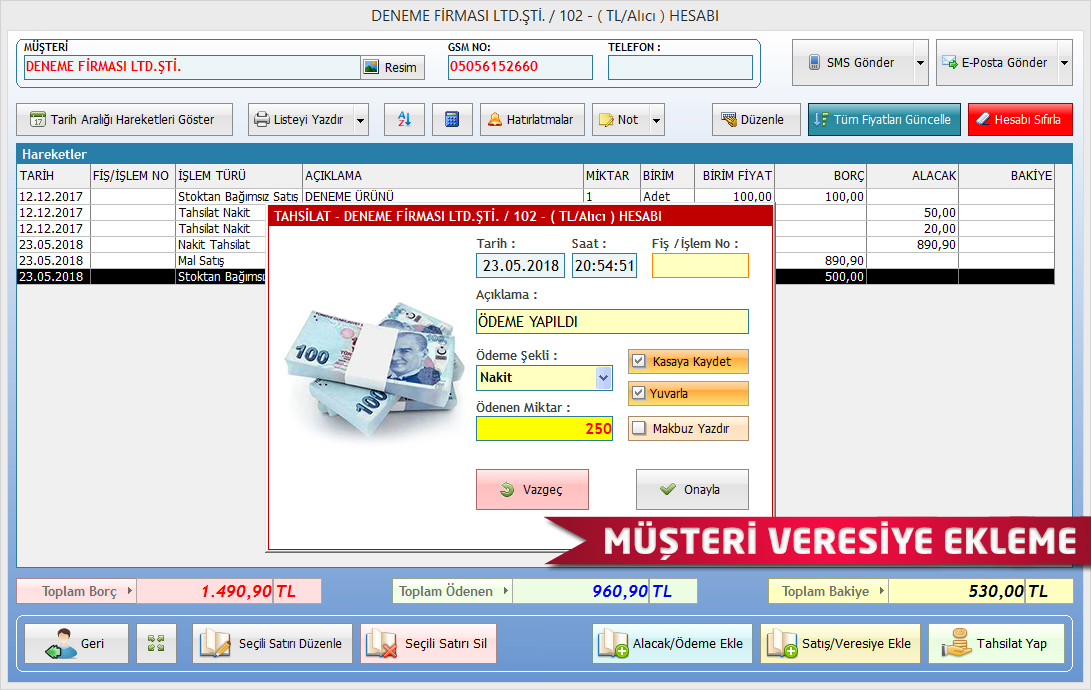The width and height of the screenshot is (1091, 690).
Task: Open Hatırlatmalar reminders bell button
Action: [x=531, y=120]
